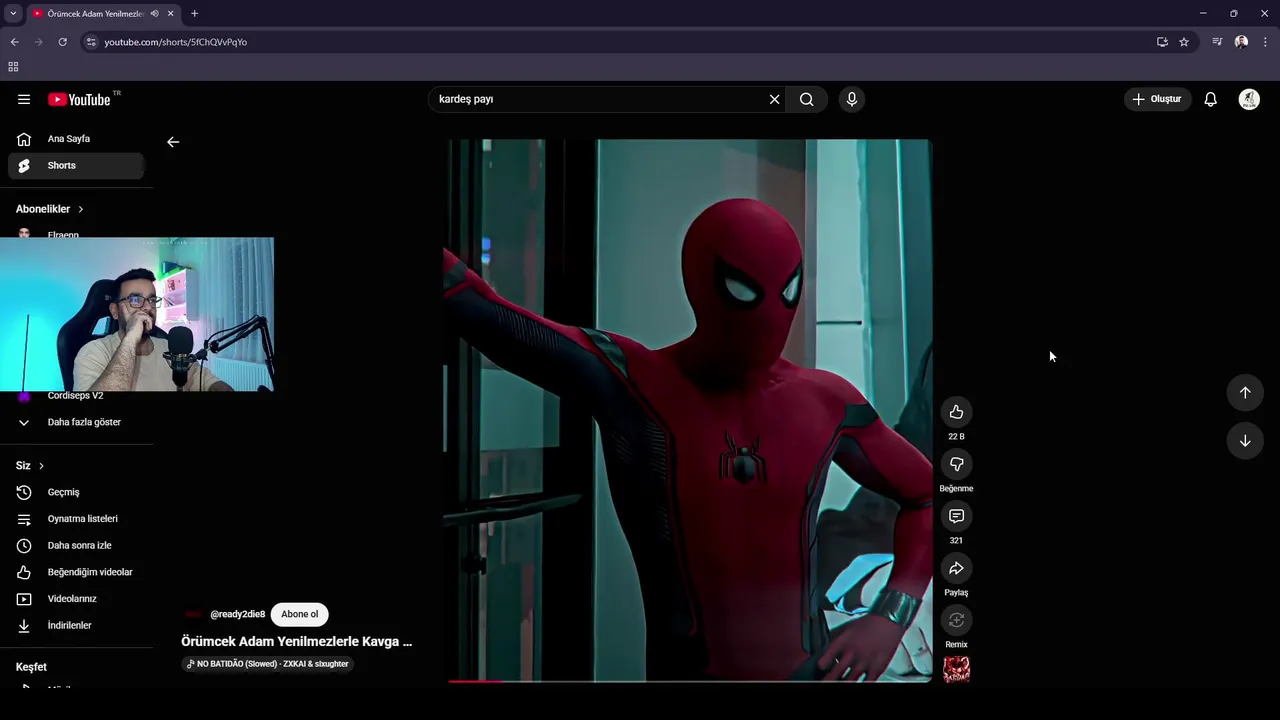Image resolution: width=1280 pixels, height=720 pixels.
Task: Dislike the Short via Beğenme icon
Action: pos(956,464)
